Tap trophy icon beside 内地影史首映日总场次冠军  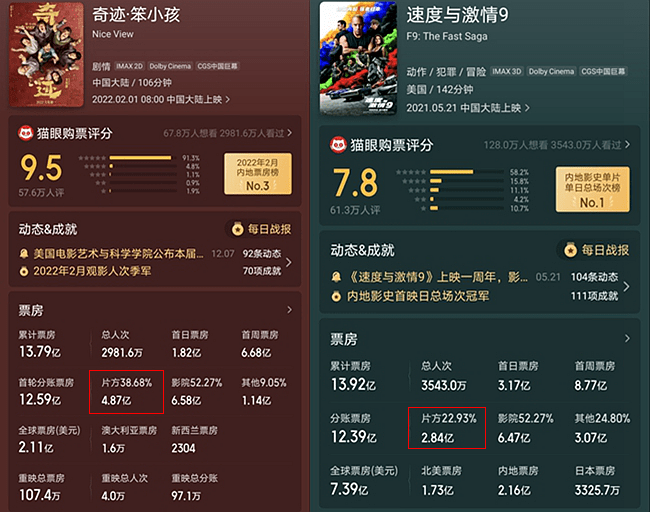(336, 296)
